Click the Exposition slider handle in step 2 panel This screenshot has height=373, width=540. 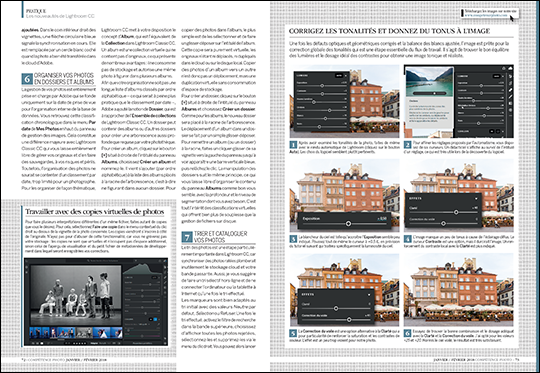[x=481, y=86]
